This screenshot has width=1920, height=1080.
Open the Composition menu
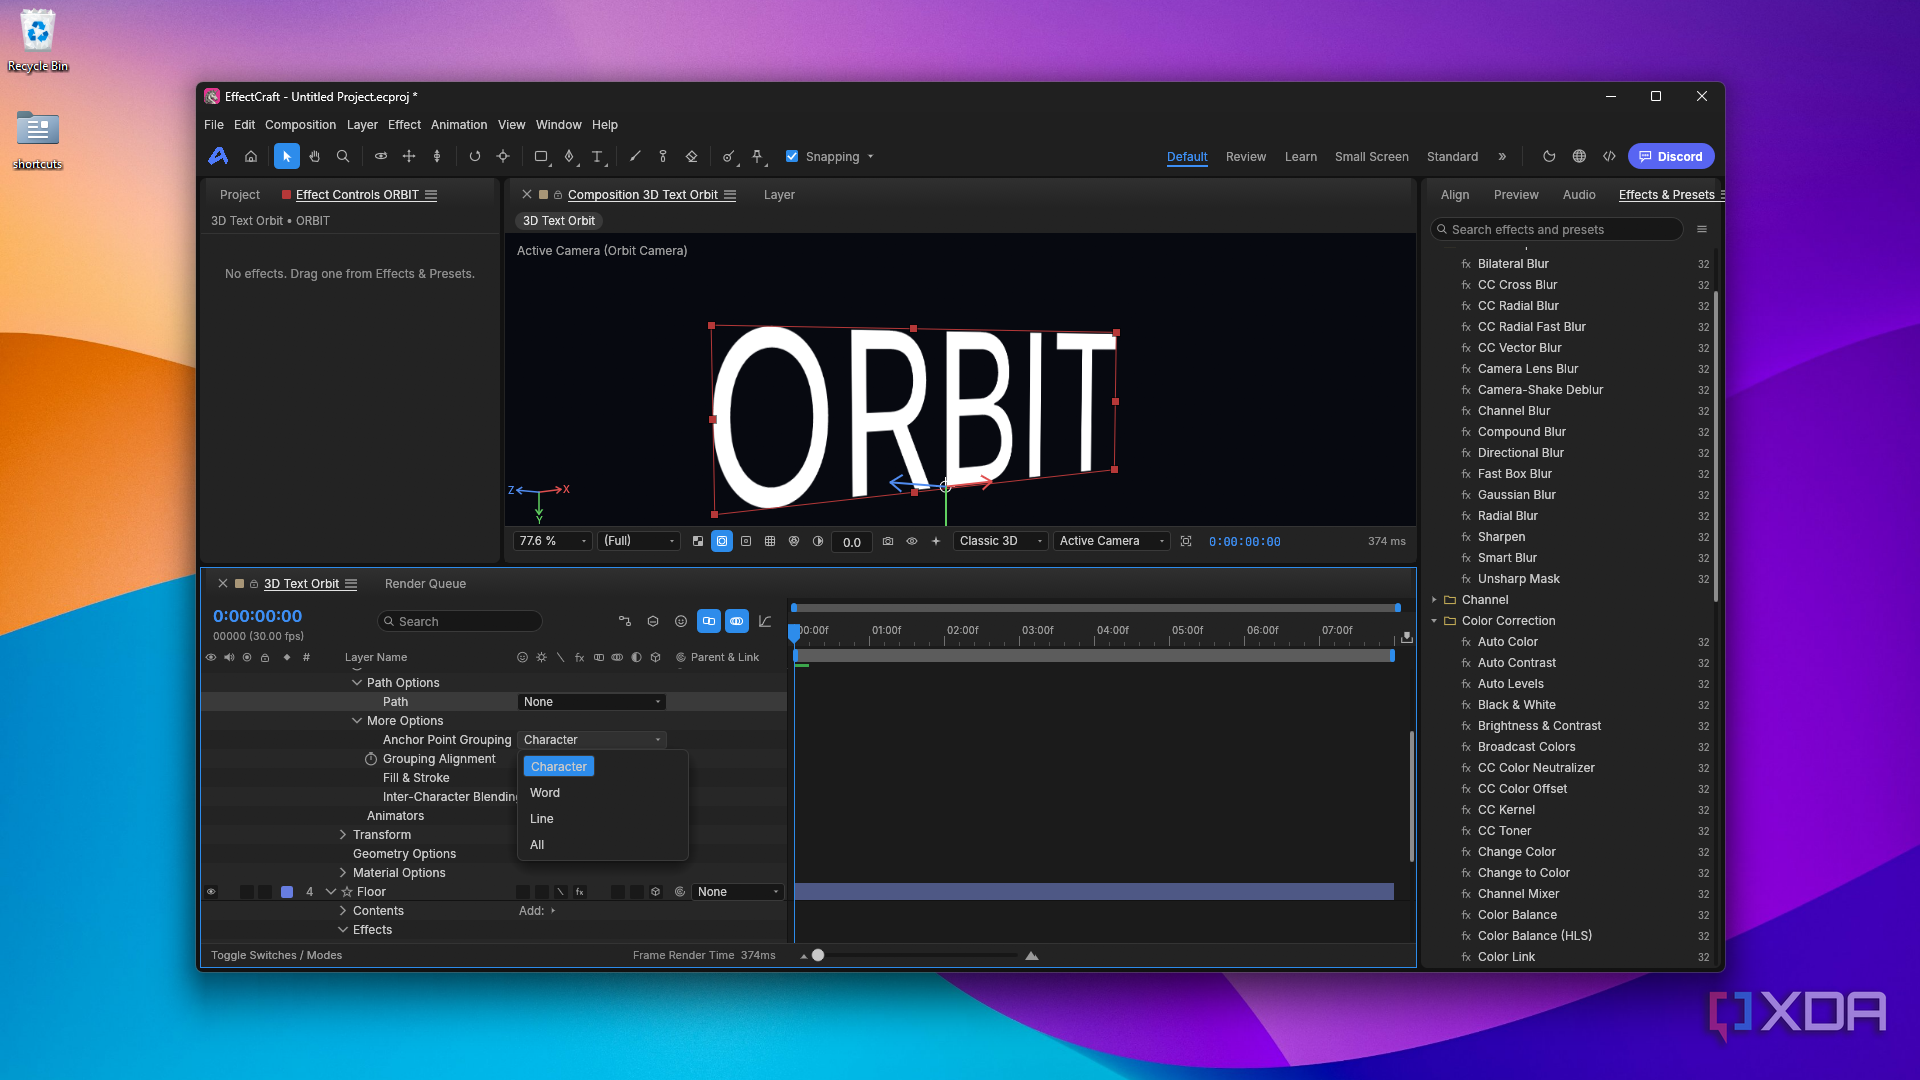pos(300,125)
